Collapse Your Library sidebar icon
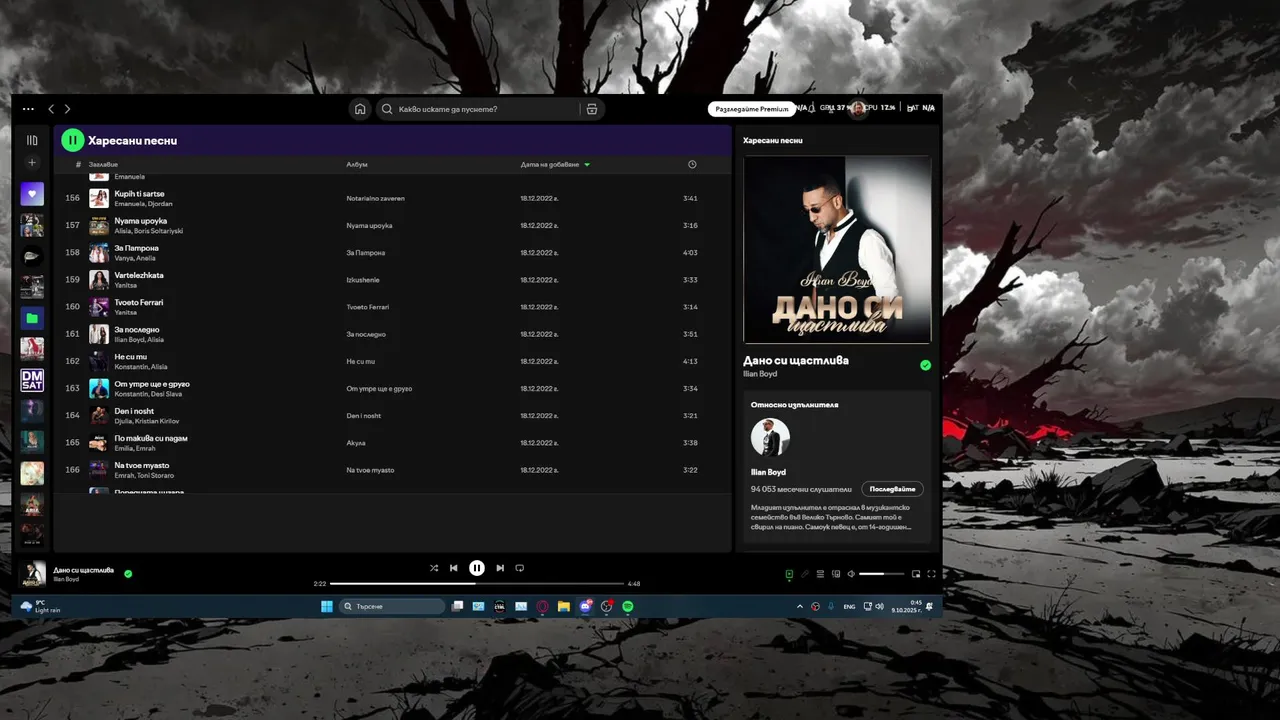 pyautogui.click(x=32, y=140)
